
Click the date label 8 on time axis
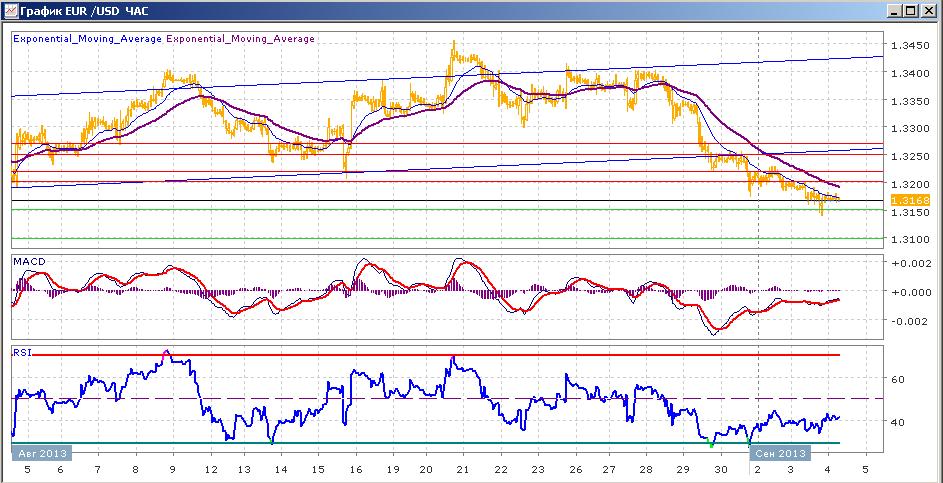point(135,469)
